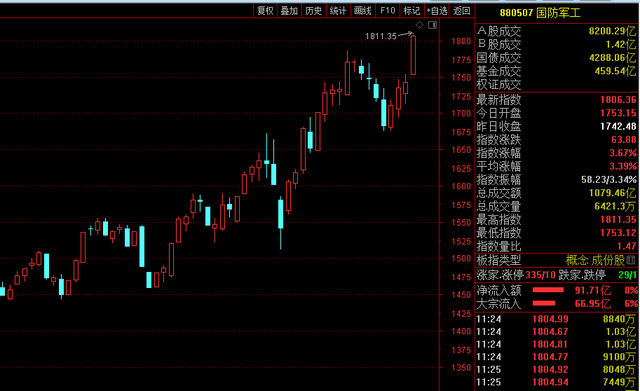Click the small icon next to 成份股

(631, 260)
